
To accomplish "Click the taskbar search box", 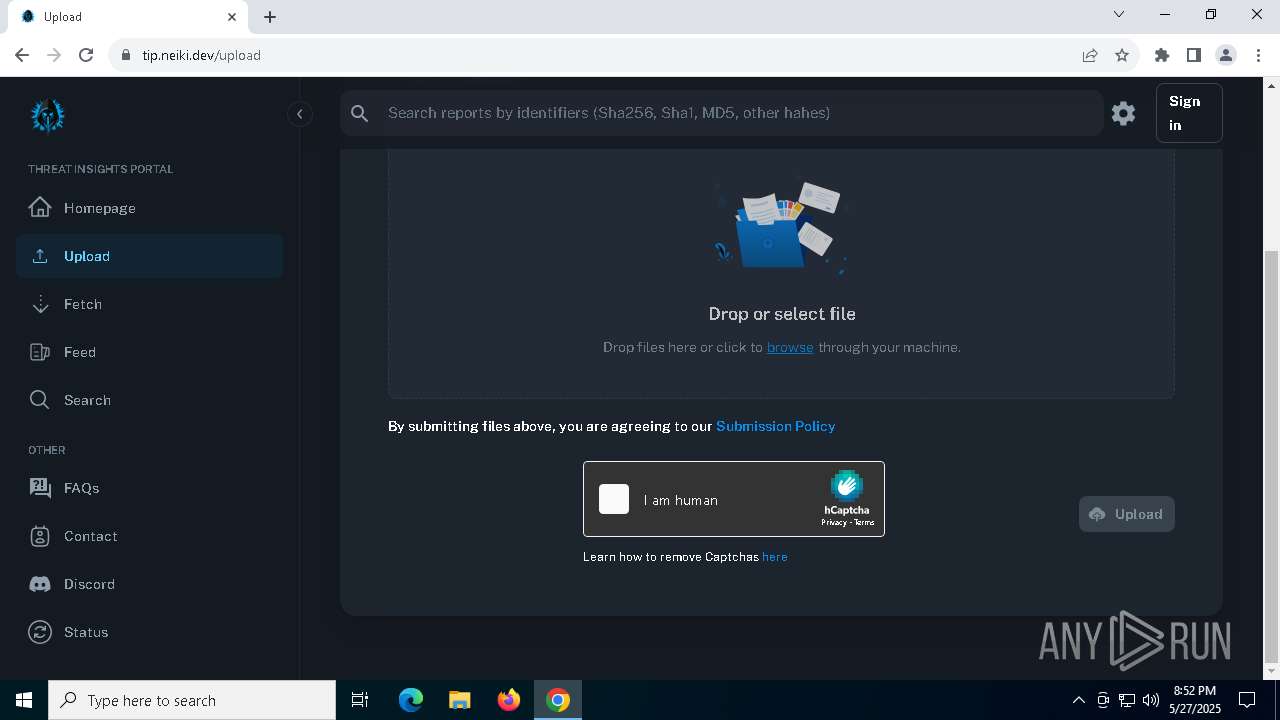I will (x=192, y=700).
